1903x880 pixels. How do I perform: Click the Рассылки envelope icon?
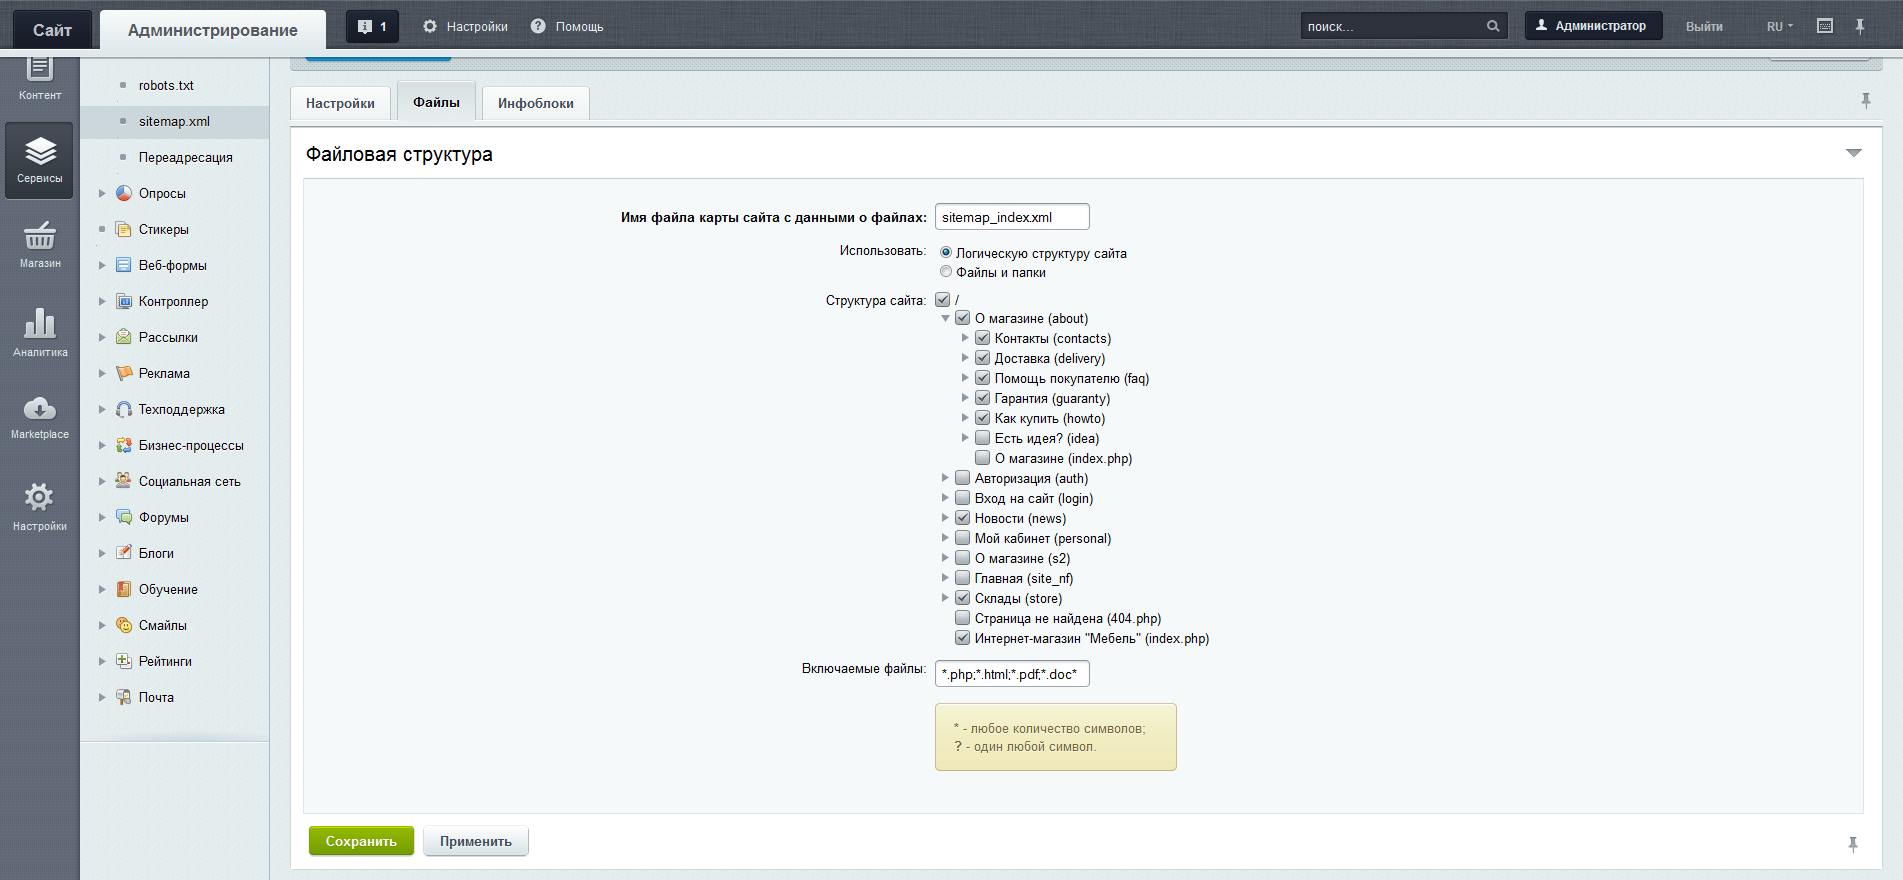coord(124,337)
